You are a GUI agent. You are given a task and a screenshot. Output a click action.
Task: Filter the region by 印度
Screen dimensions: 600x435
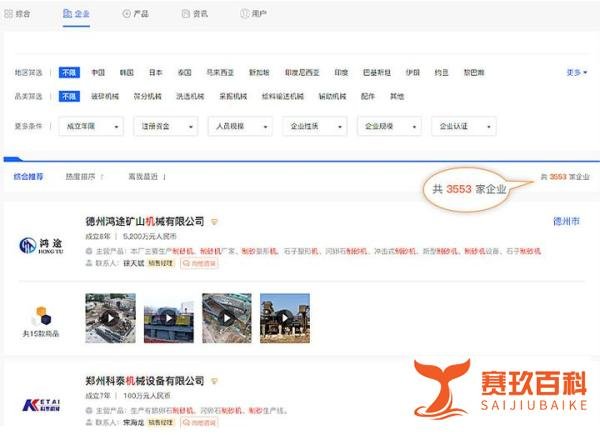(341, 72)
